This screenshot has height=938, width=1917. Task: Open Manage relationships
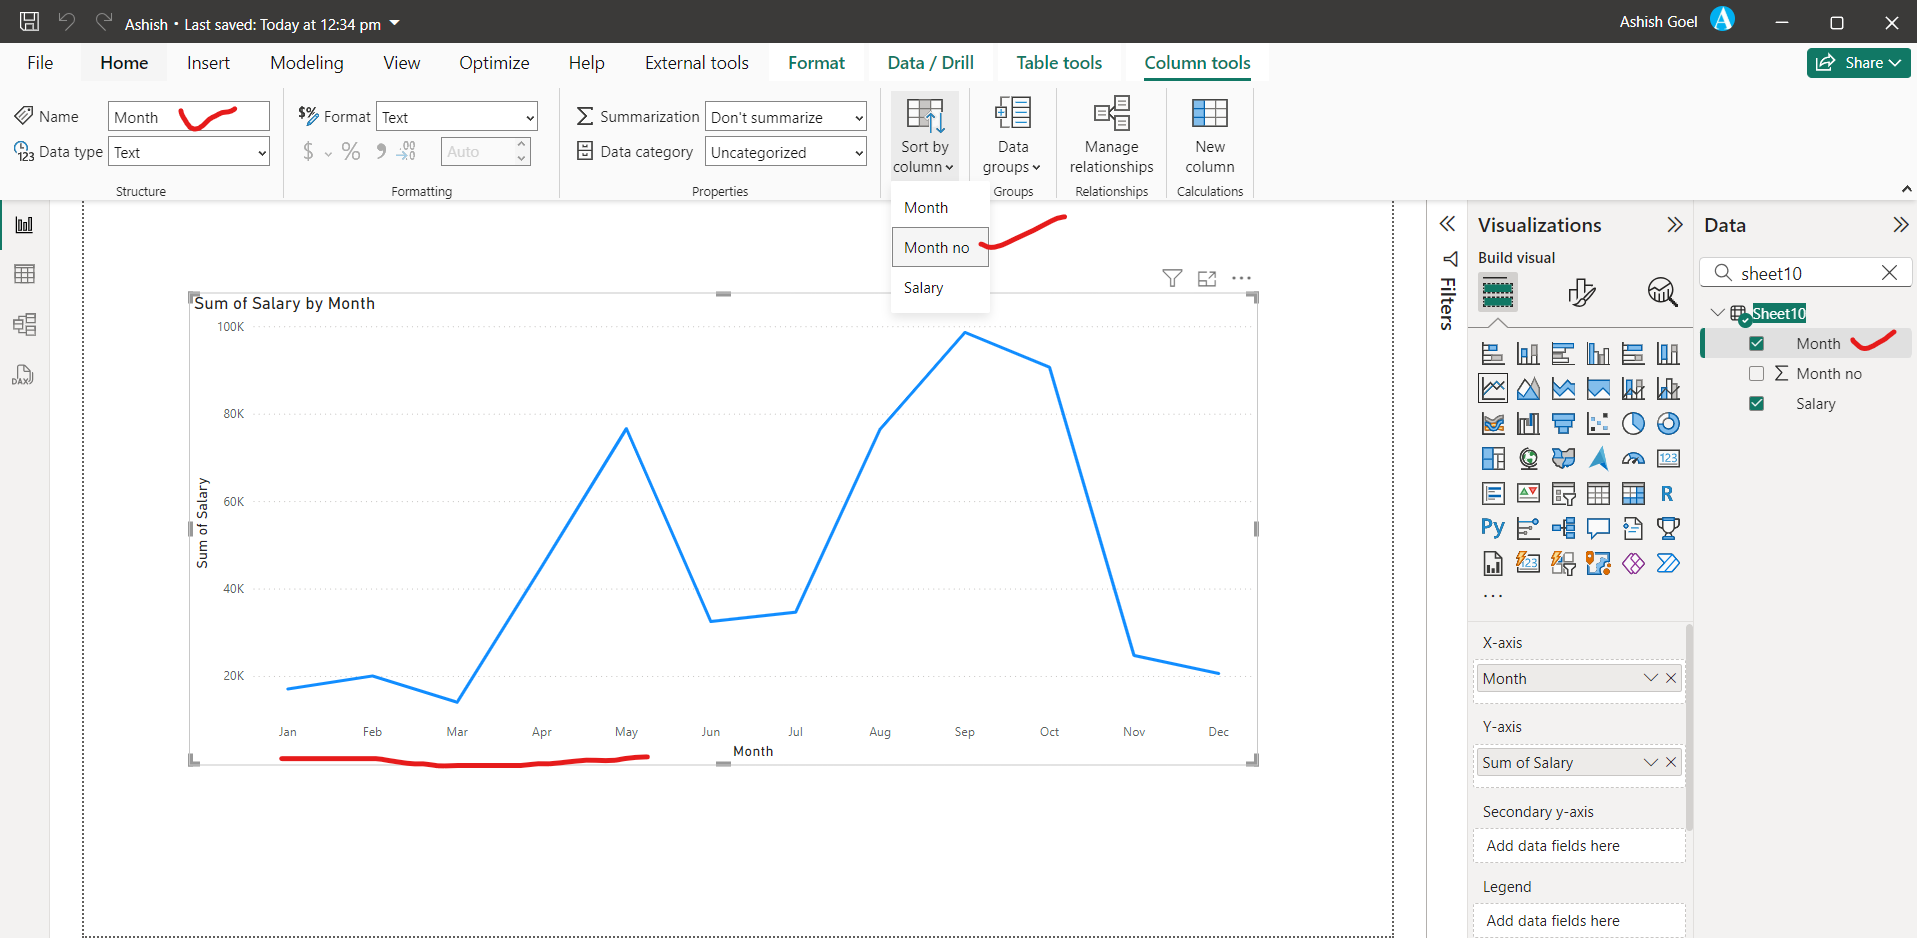[x=1110, y=135]
